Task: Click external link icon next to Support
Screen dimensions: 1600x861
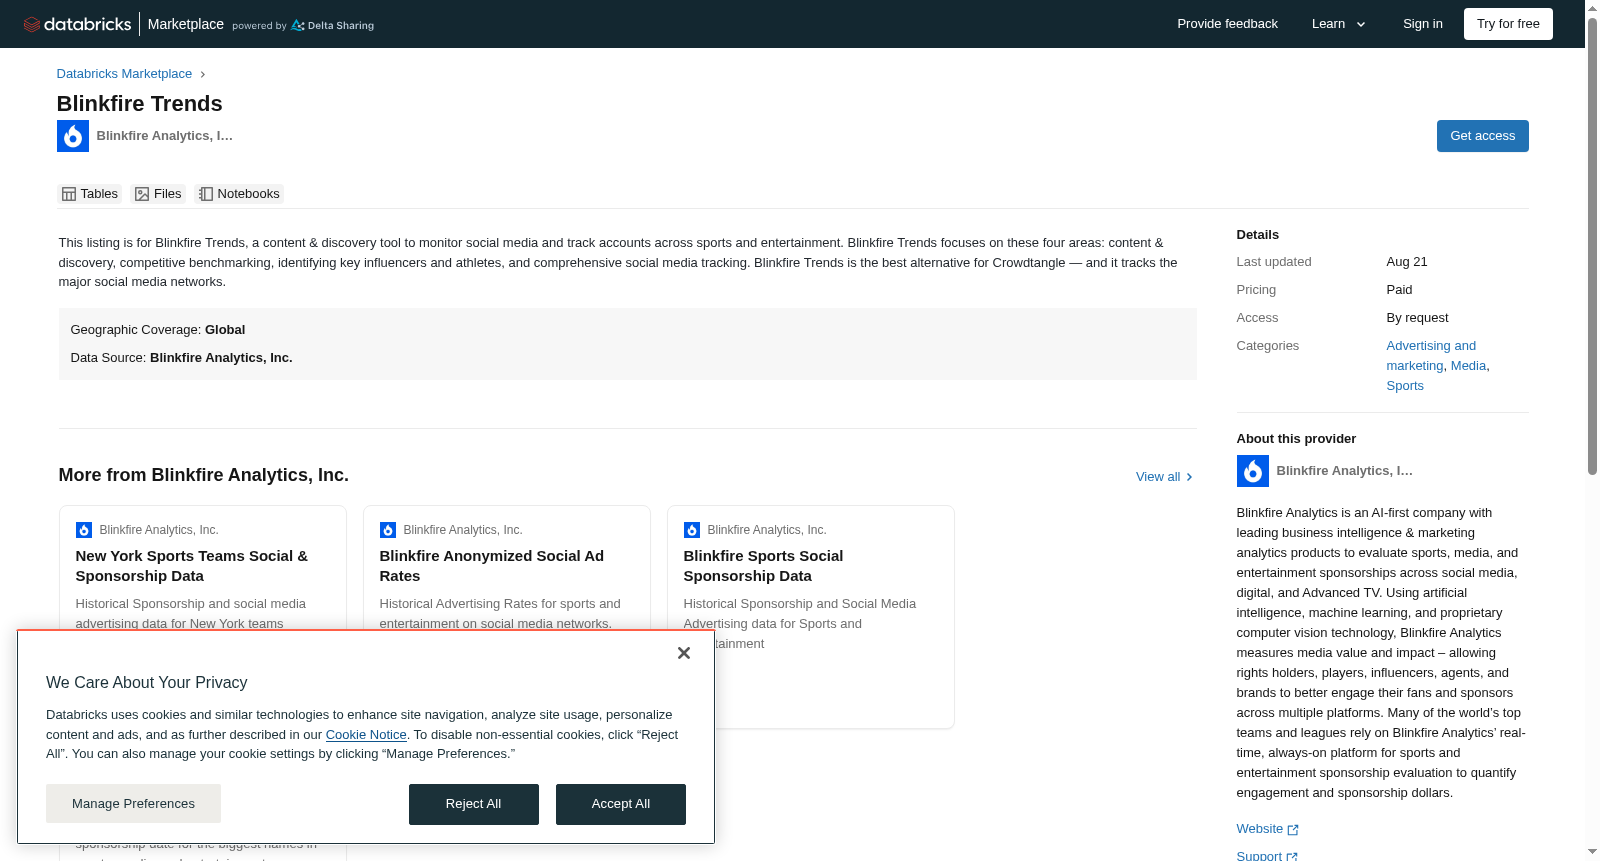Action: click(1292, 856)
